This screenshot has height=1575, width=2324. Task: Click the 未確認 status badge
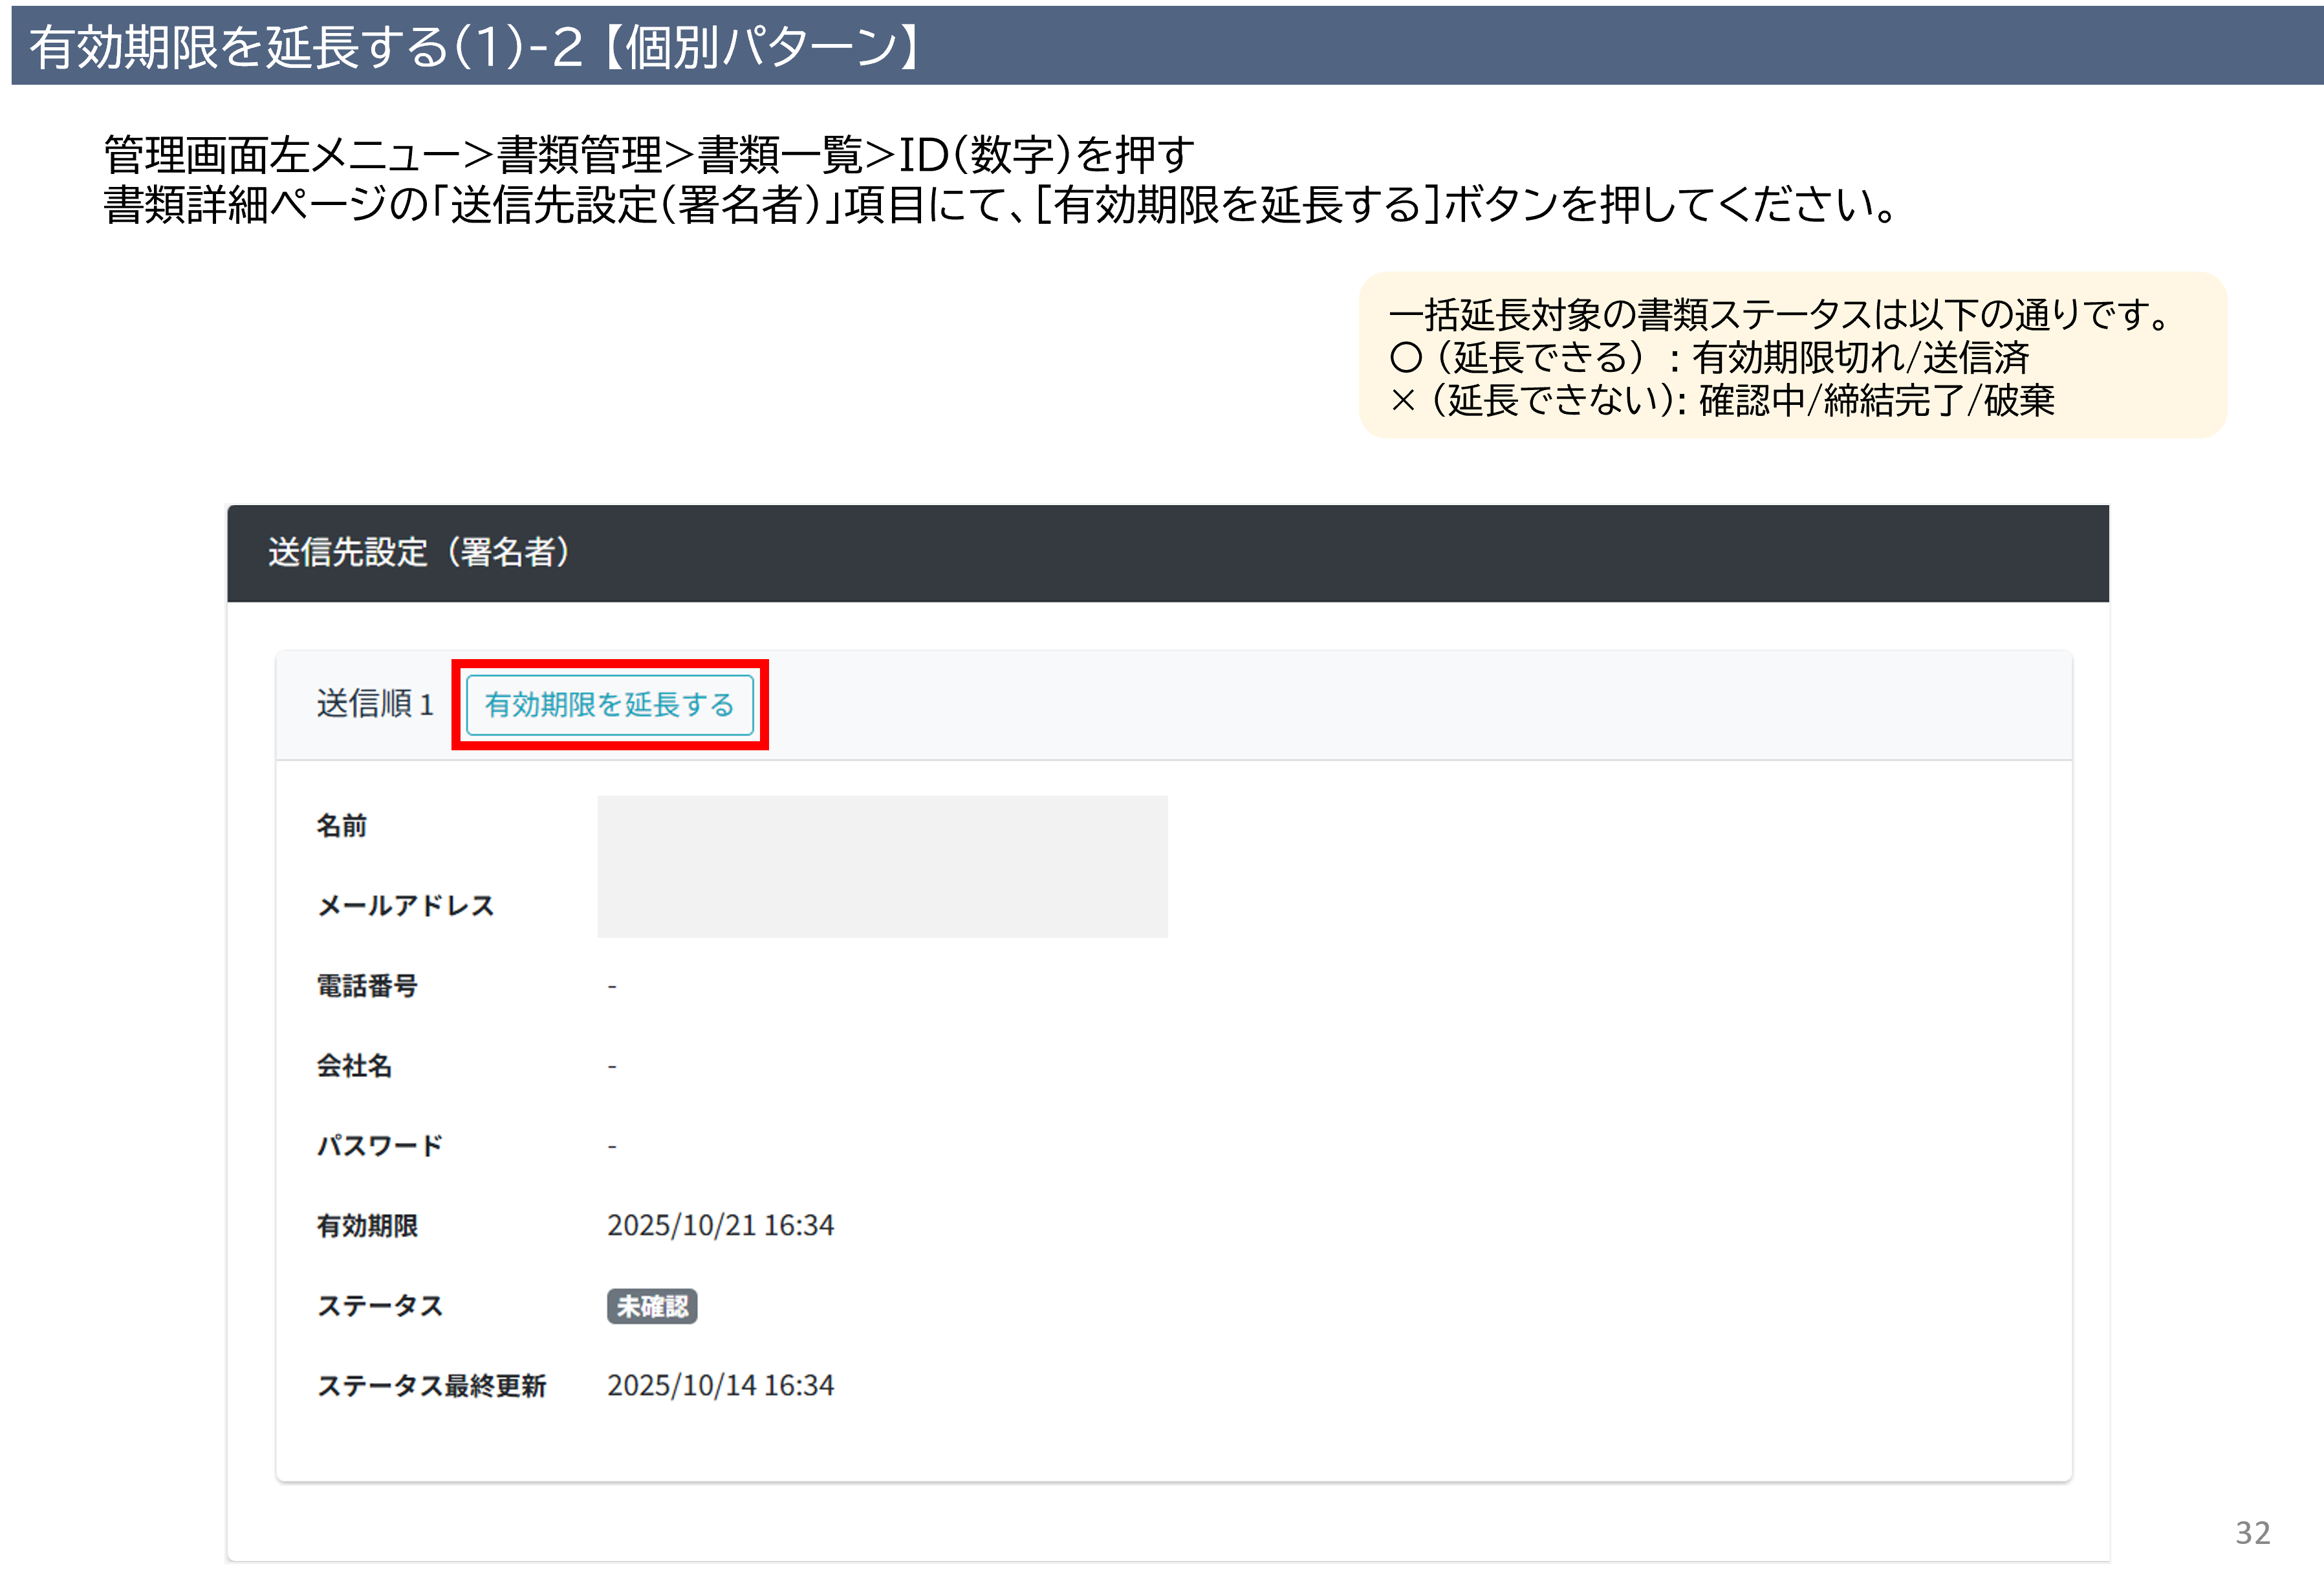[651, 1306]
